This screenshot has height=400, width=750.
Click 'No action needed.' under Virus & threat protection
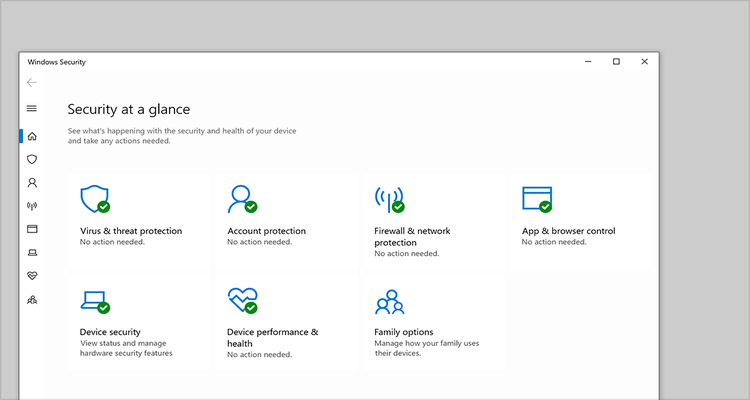(112, 242)
